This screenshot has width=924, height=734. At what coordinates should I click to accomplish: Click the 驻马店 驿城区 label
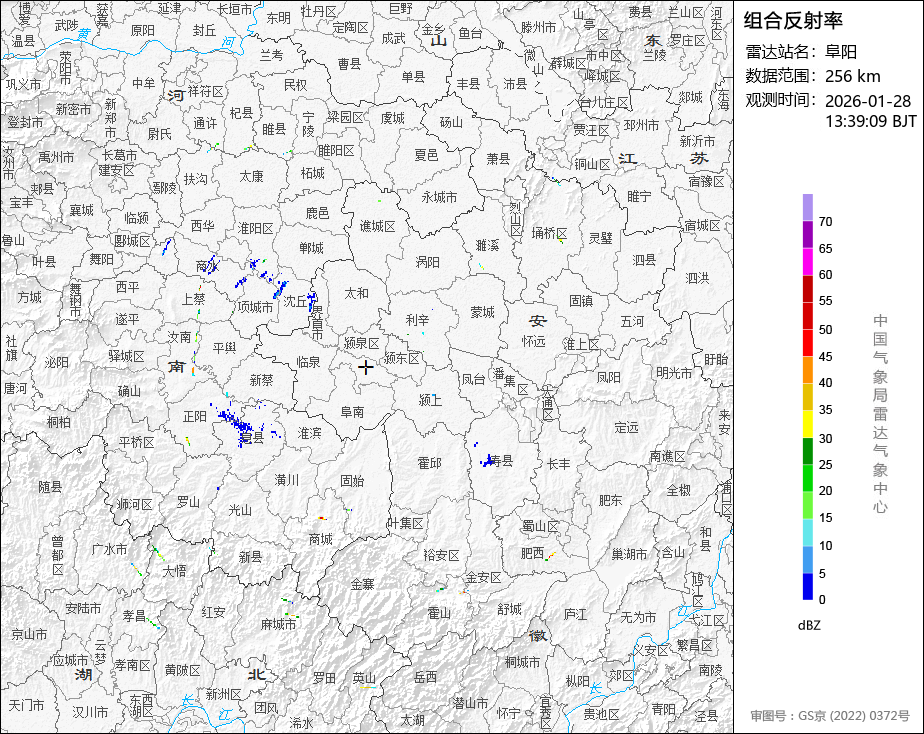click(x=127, y=356)
